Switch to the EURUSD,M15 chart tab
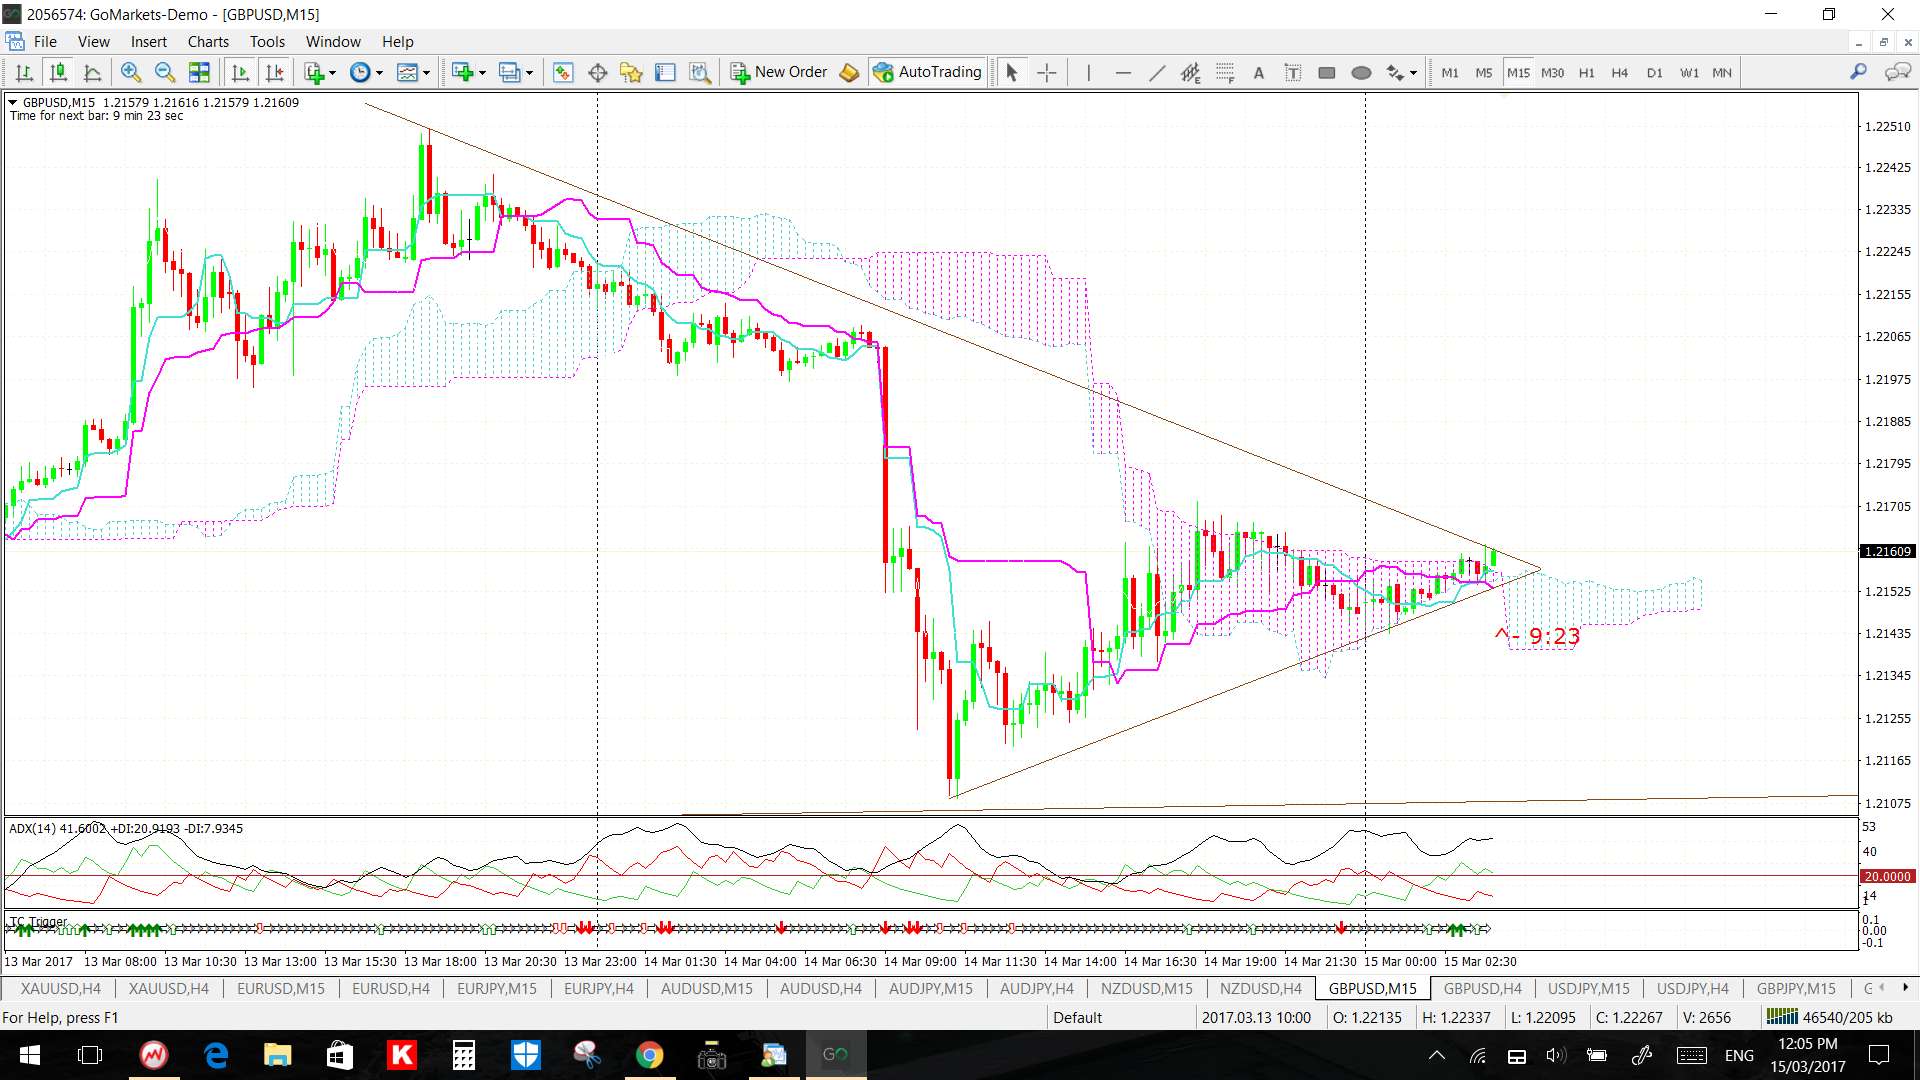 point(280,988)
